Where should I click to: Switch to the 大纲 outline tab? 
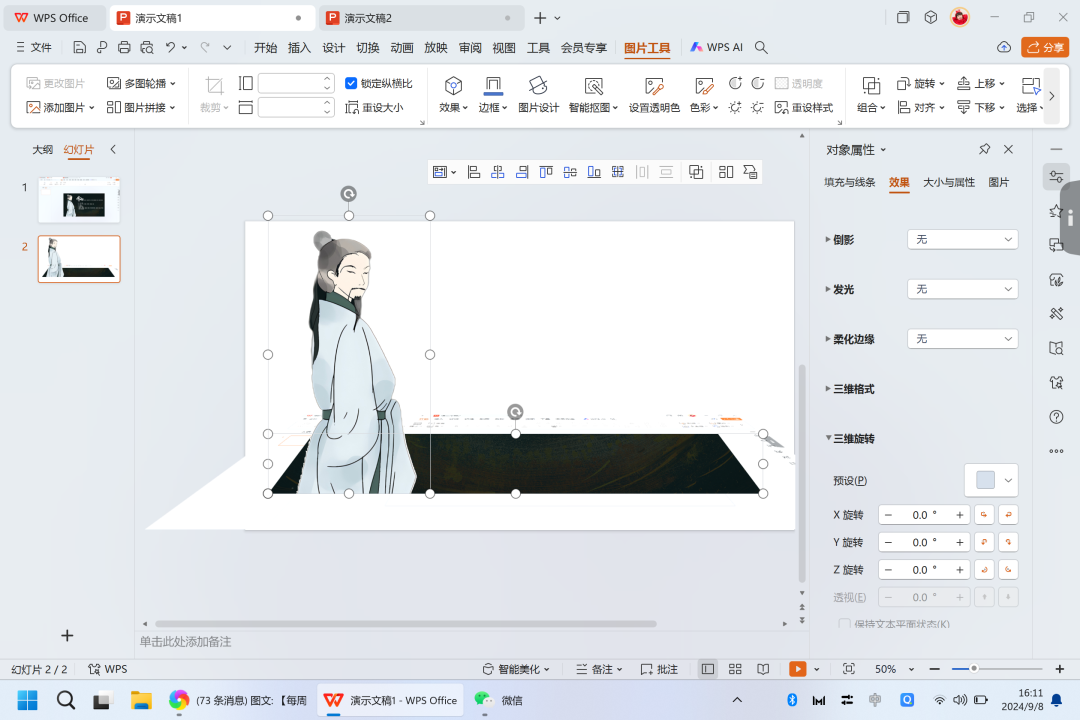click(43, 150)
